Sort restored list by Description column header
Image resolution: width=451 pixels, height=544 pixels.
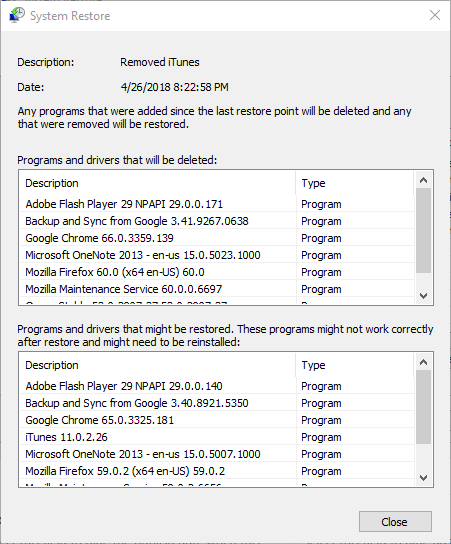[158, 365]
